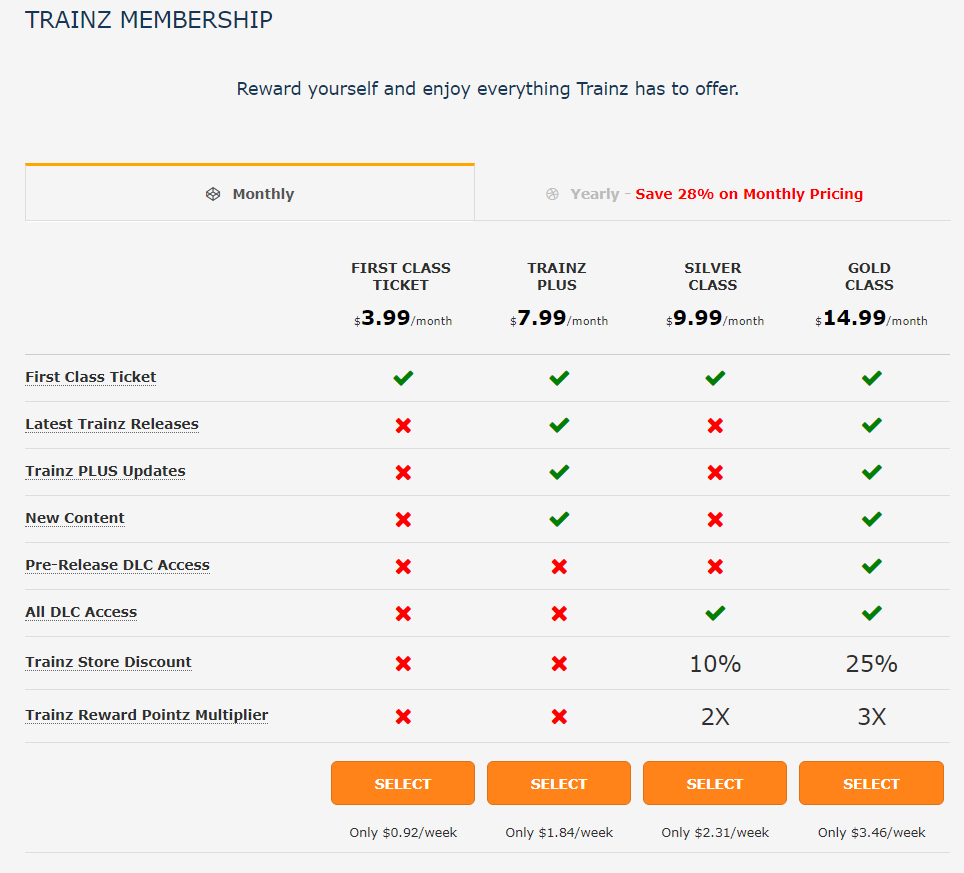Select the First Class Ticket plan

click(x=403, y=783)
